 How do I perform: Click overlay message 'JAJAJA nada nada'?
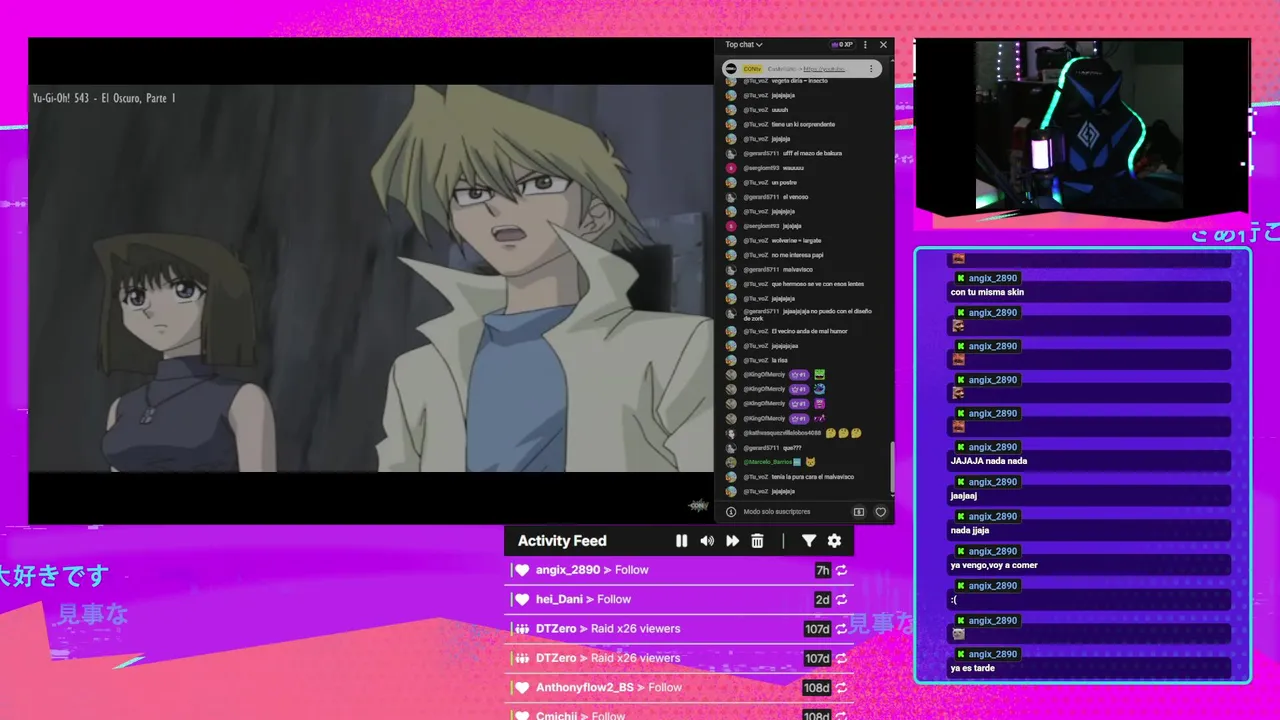tap(988, 461)
